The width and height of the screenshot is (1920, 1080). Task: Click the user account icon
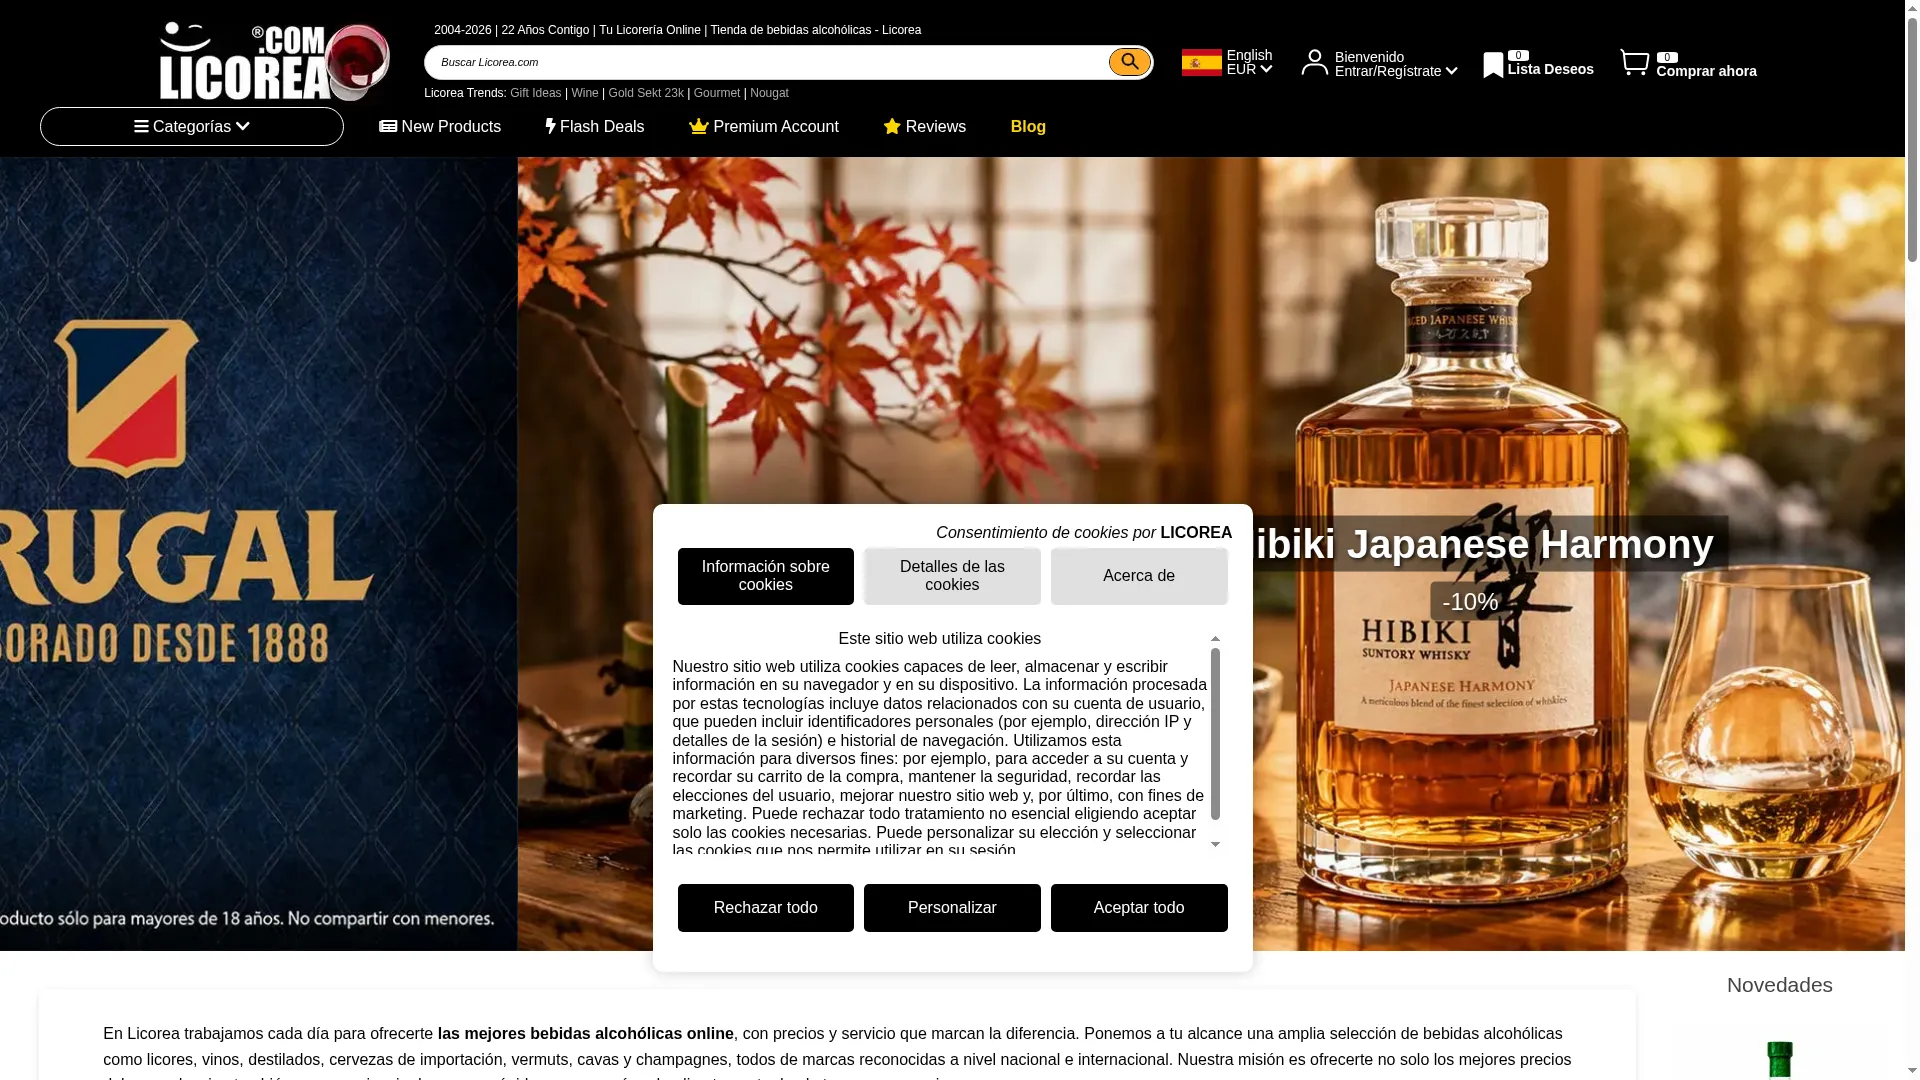[1314, 62]
